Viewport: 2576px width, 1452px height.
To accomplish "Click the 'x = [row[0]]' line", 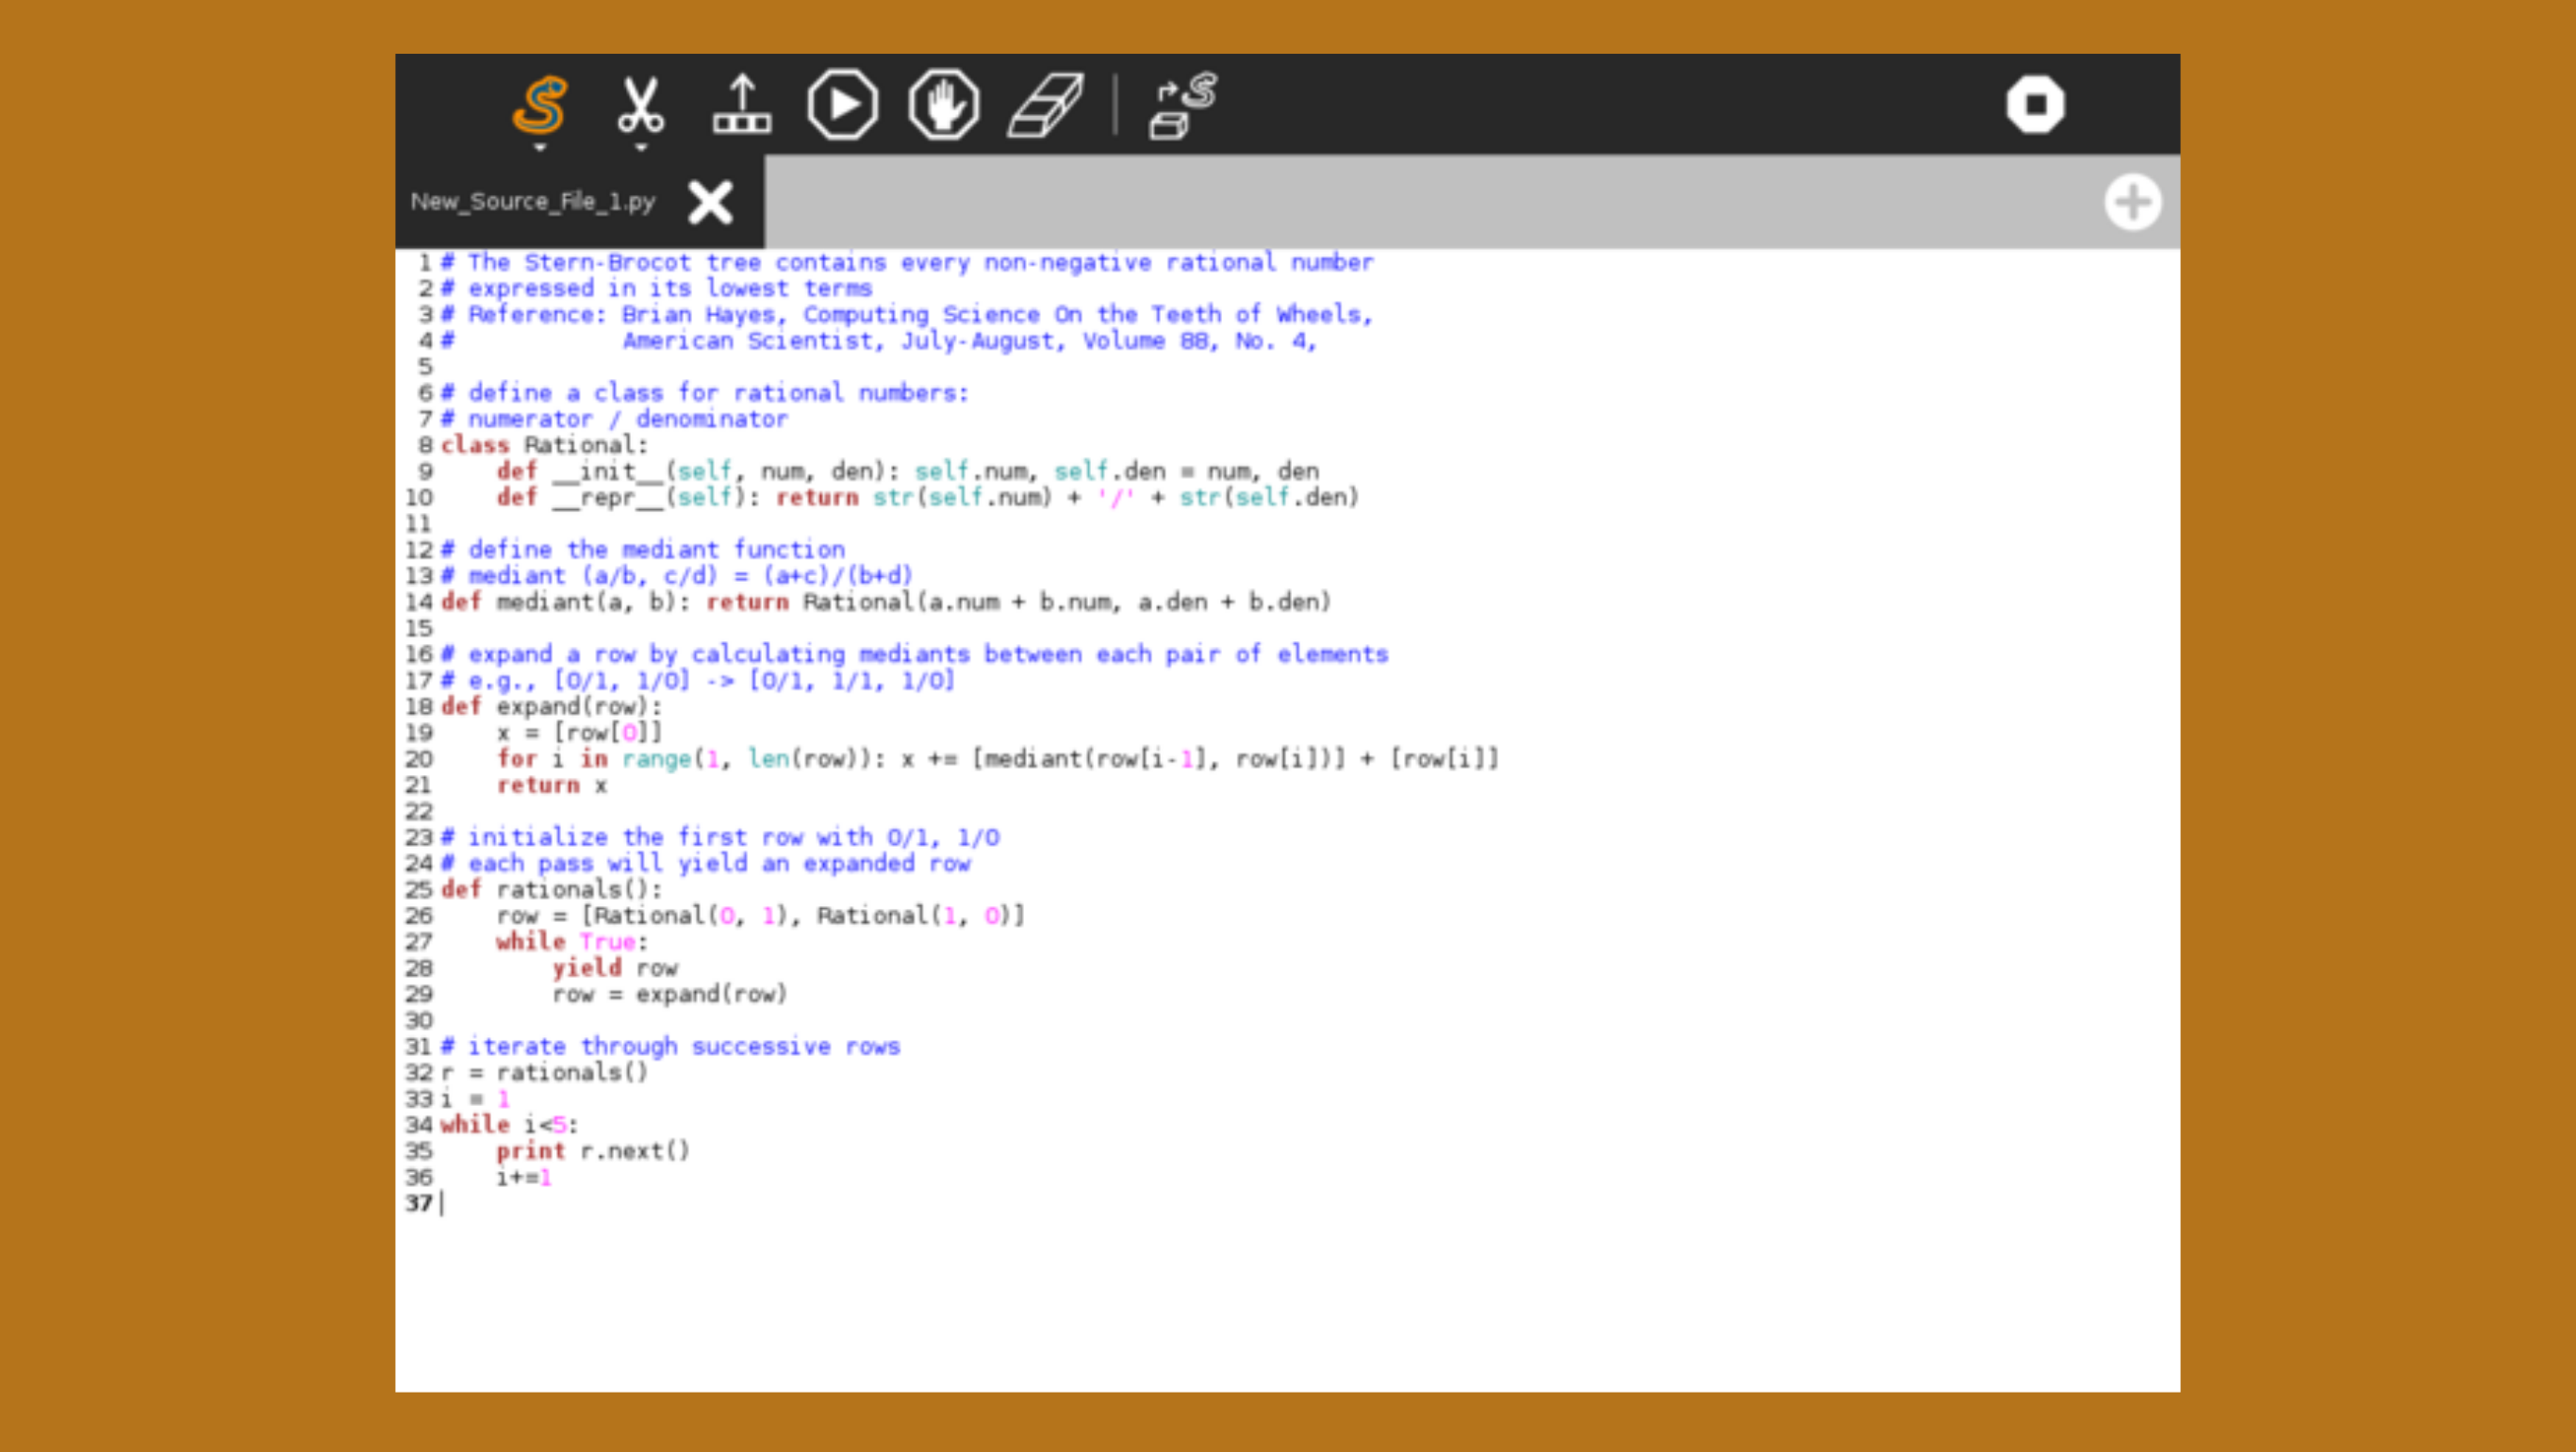I will pyautogui.click(x=579, y=733).
